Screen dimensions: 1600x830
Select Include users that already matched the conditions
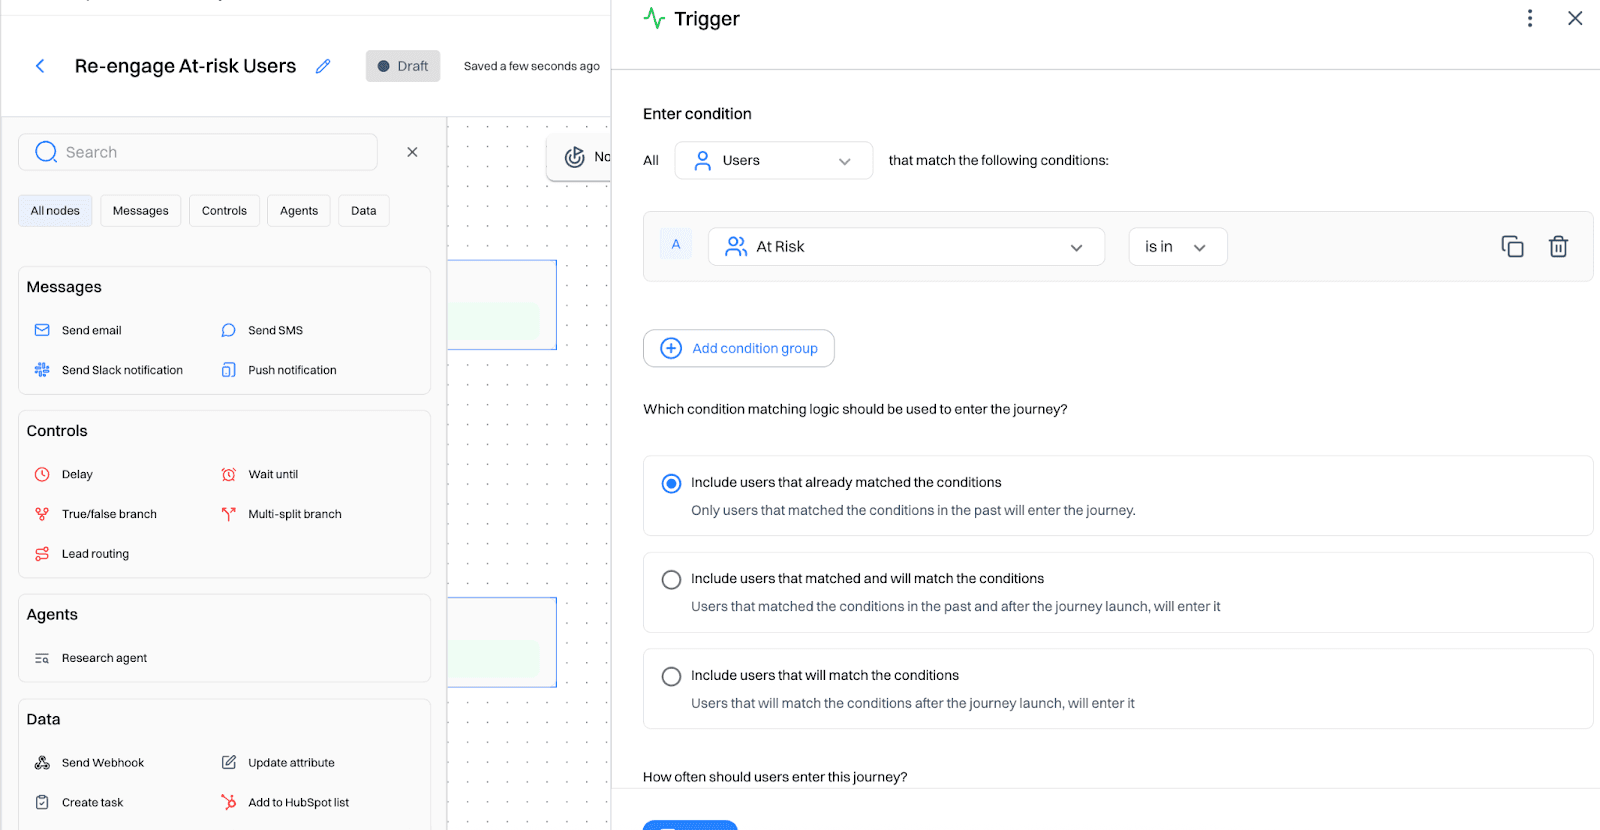671,483
